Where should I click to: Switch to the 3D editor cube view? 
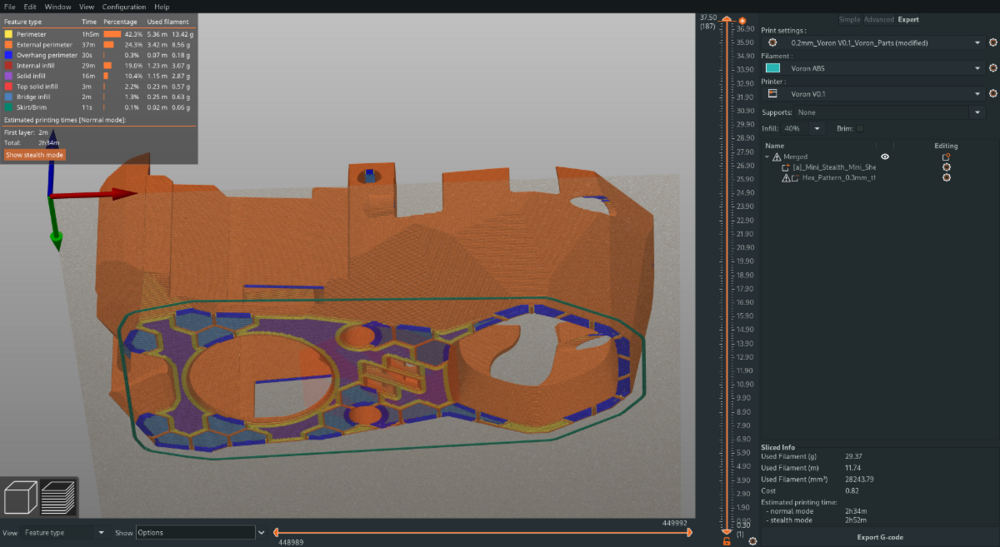[x=20, y=497]
